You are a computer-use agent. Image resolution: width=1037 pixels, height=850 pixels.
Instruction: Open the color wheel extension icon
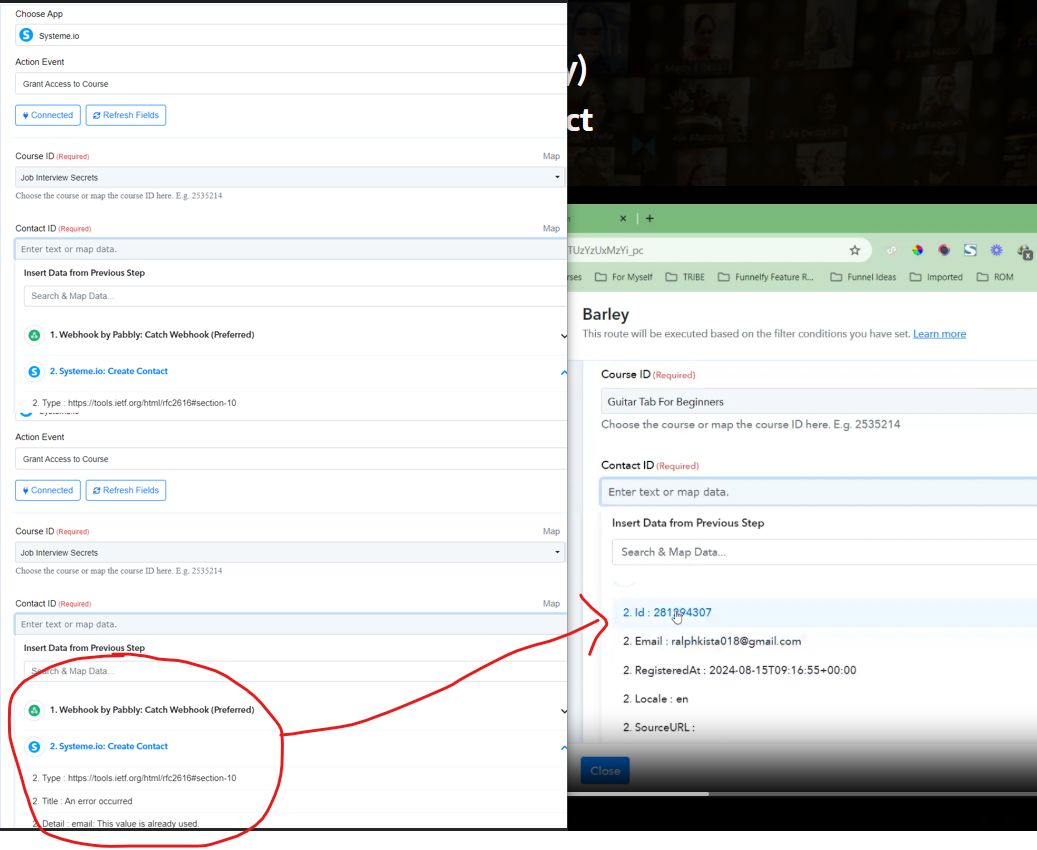(917, 250)
